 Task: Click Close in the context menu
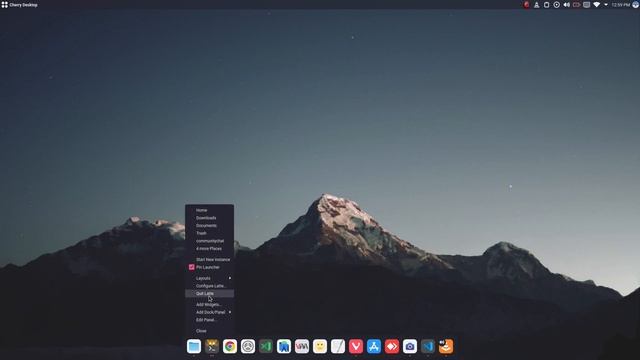pyautogui.click(x=209, y=331)
